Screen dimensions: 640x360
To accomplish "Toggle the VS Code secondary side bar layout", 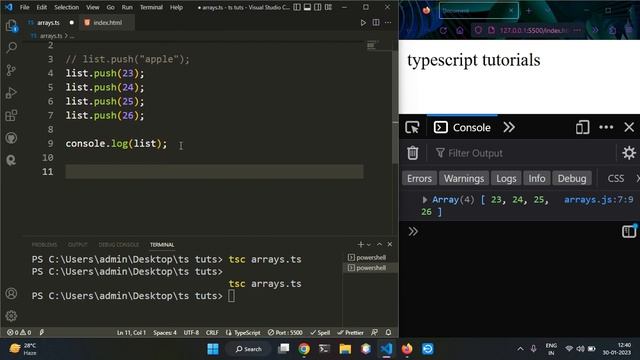I will (x=318, y=7).
